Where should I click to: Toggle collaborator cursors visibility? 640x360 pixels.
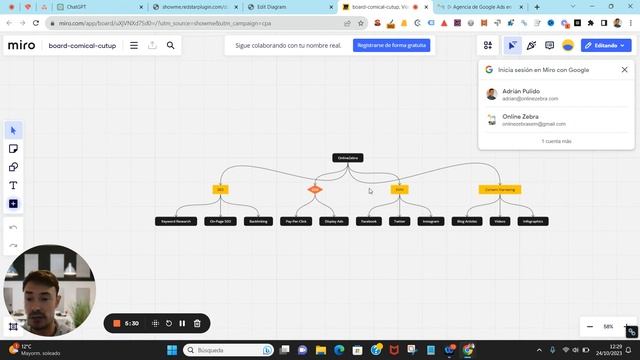pyautogui.click(x=512, y=45)
